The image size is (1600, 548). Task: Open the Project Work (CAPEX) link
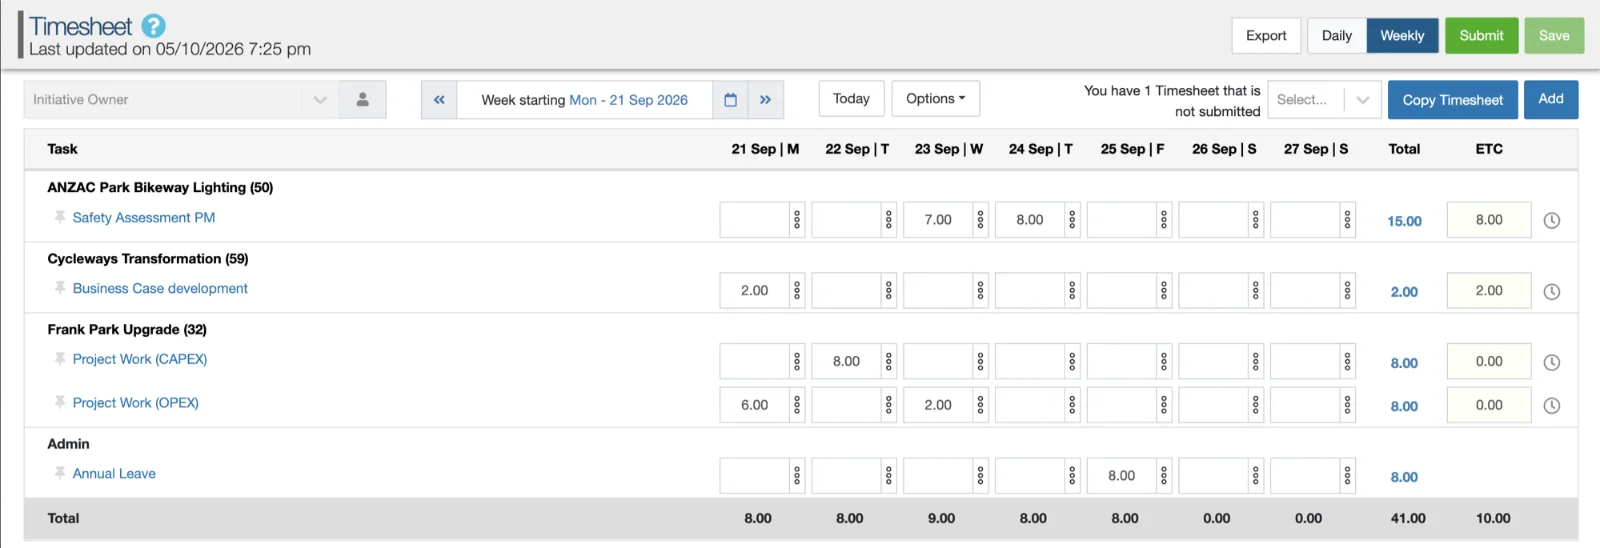click(x=140, y=359)
